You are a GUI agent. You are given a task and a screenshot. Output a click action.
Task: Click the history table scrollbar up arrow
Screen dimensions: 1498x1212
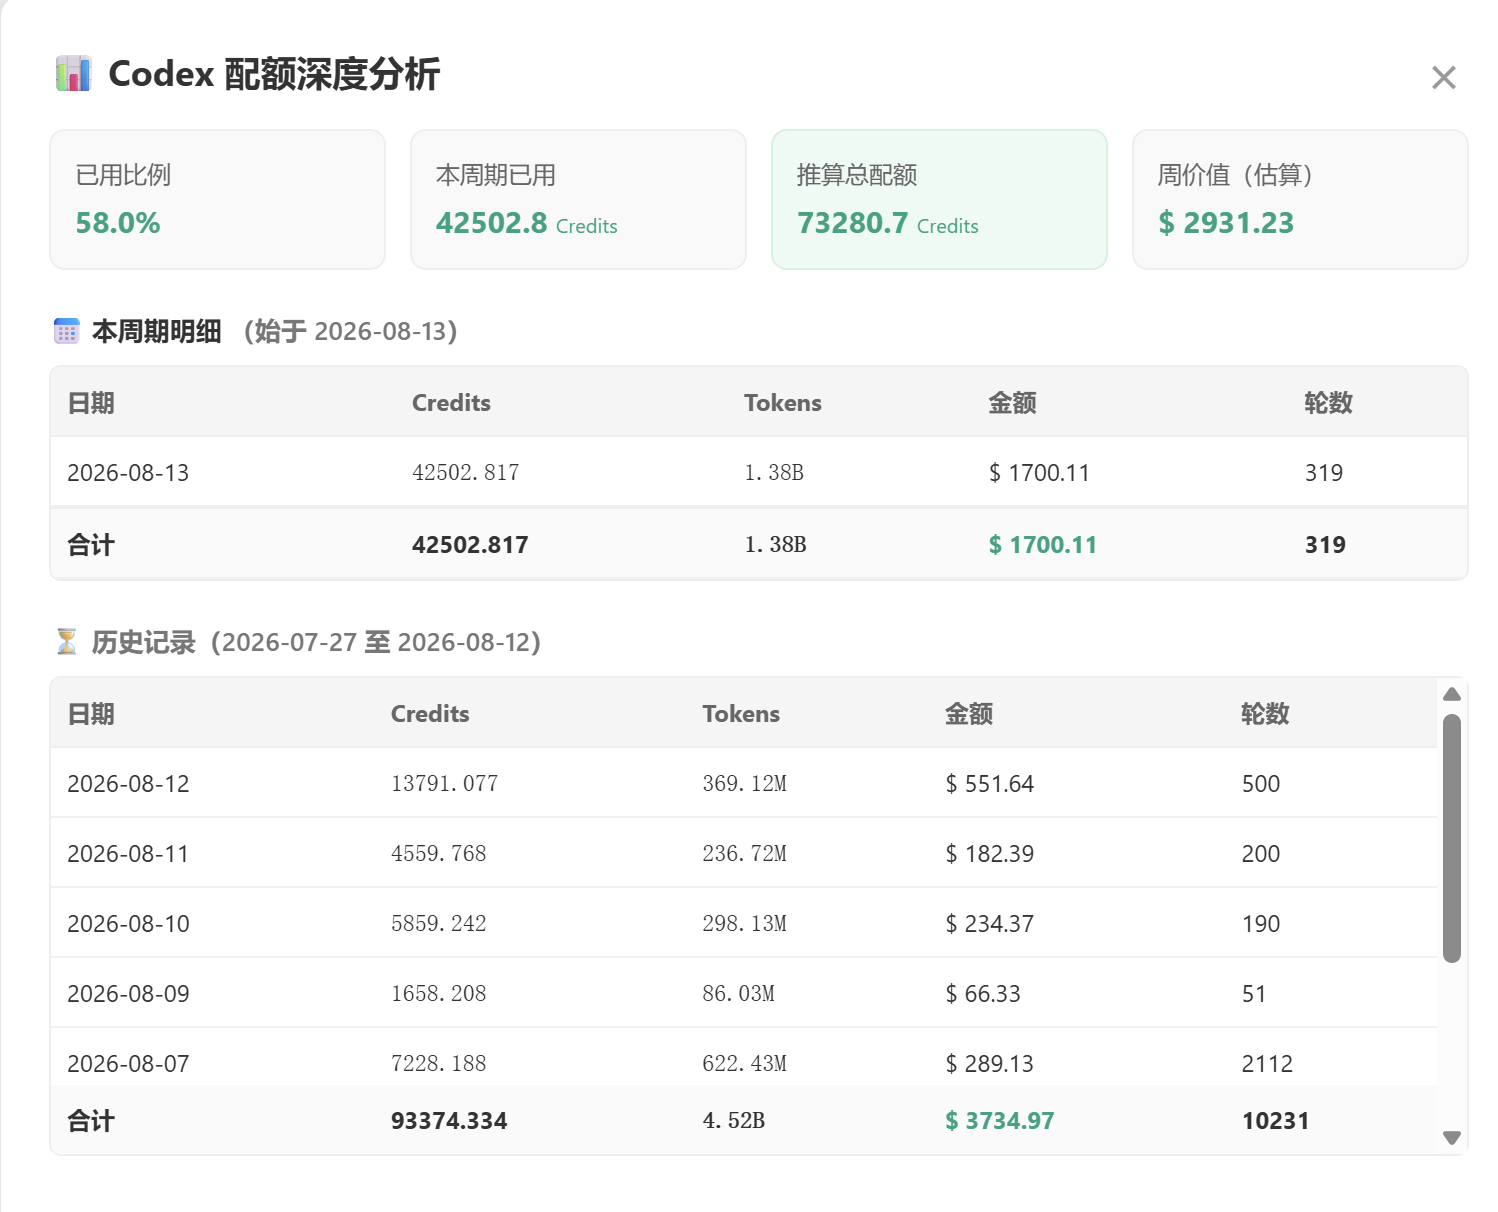1452,694
